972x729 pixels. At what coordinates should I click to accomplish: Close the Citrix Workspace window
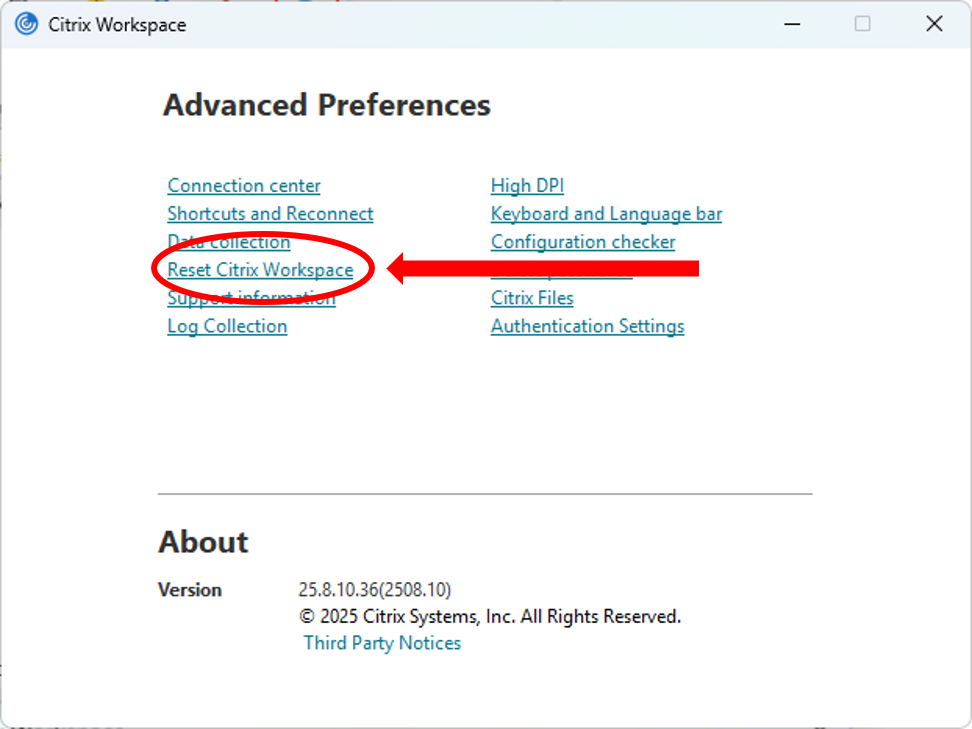click(x=934, y=24)
